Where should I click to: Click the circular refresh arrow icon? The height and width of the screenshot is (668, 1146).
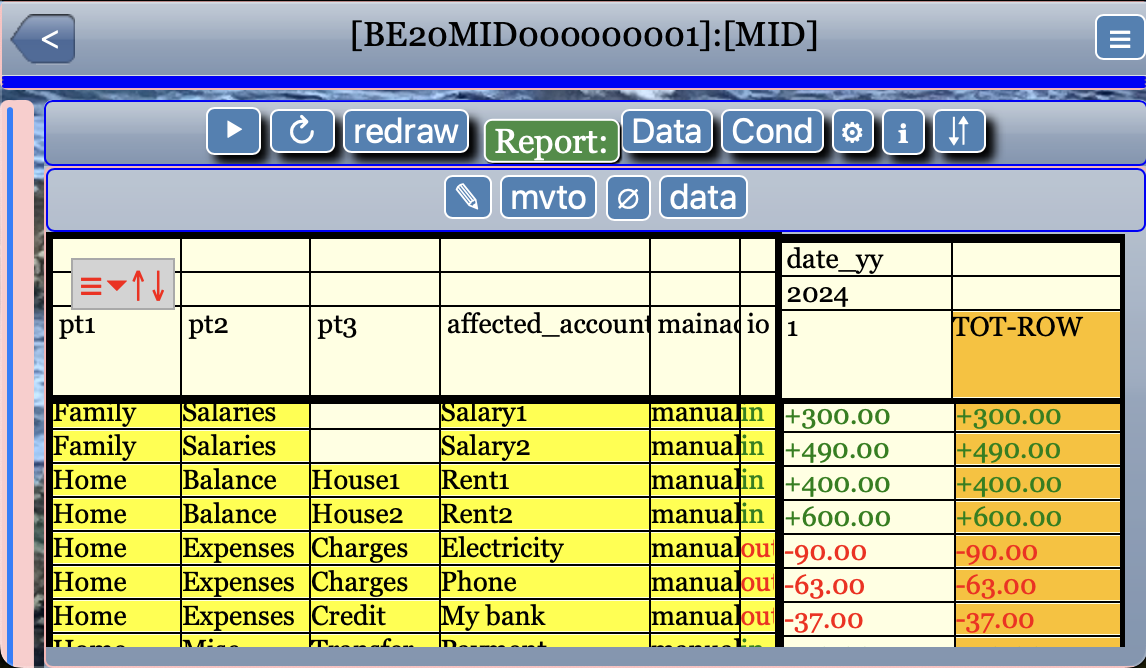[302, 131]
